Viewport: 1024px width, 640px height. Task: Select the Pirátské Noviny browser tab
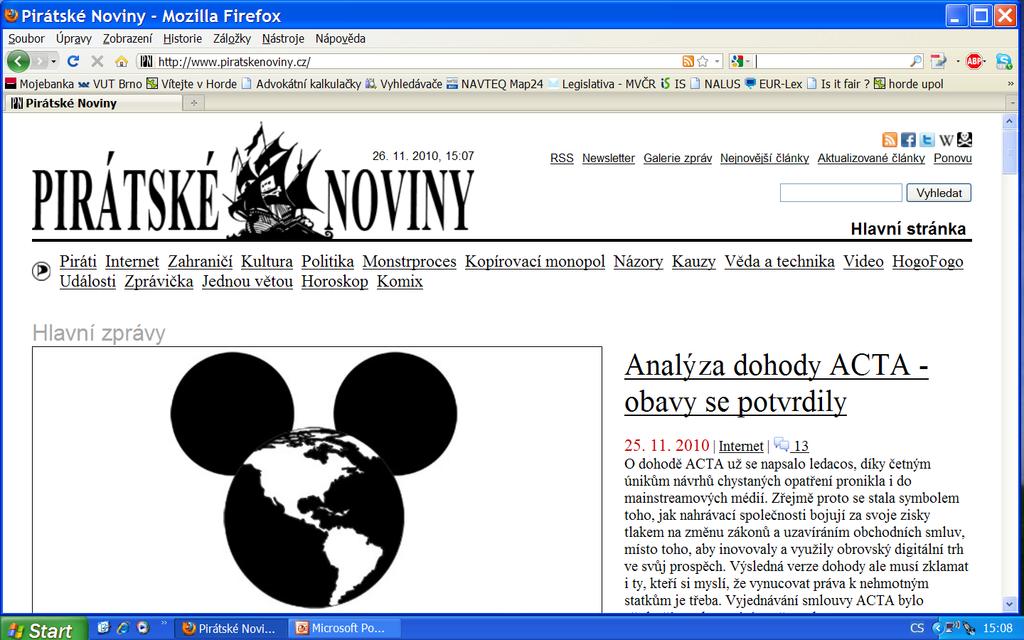93,103
